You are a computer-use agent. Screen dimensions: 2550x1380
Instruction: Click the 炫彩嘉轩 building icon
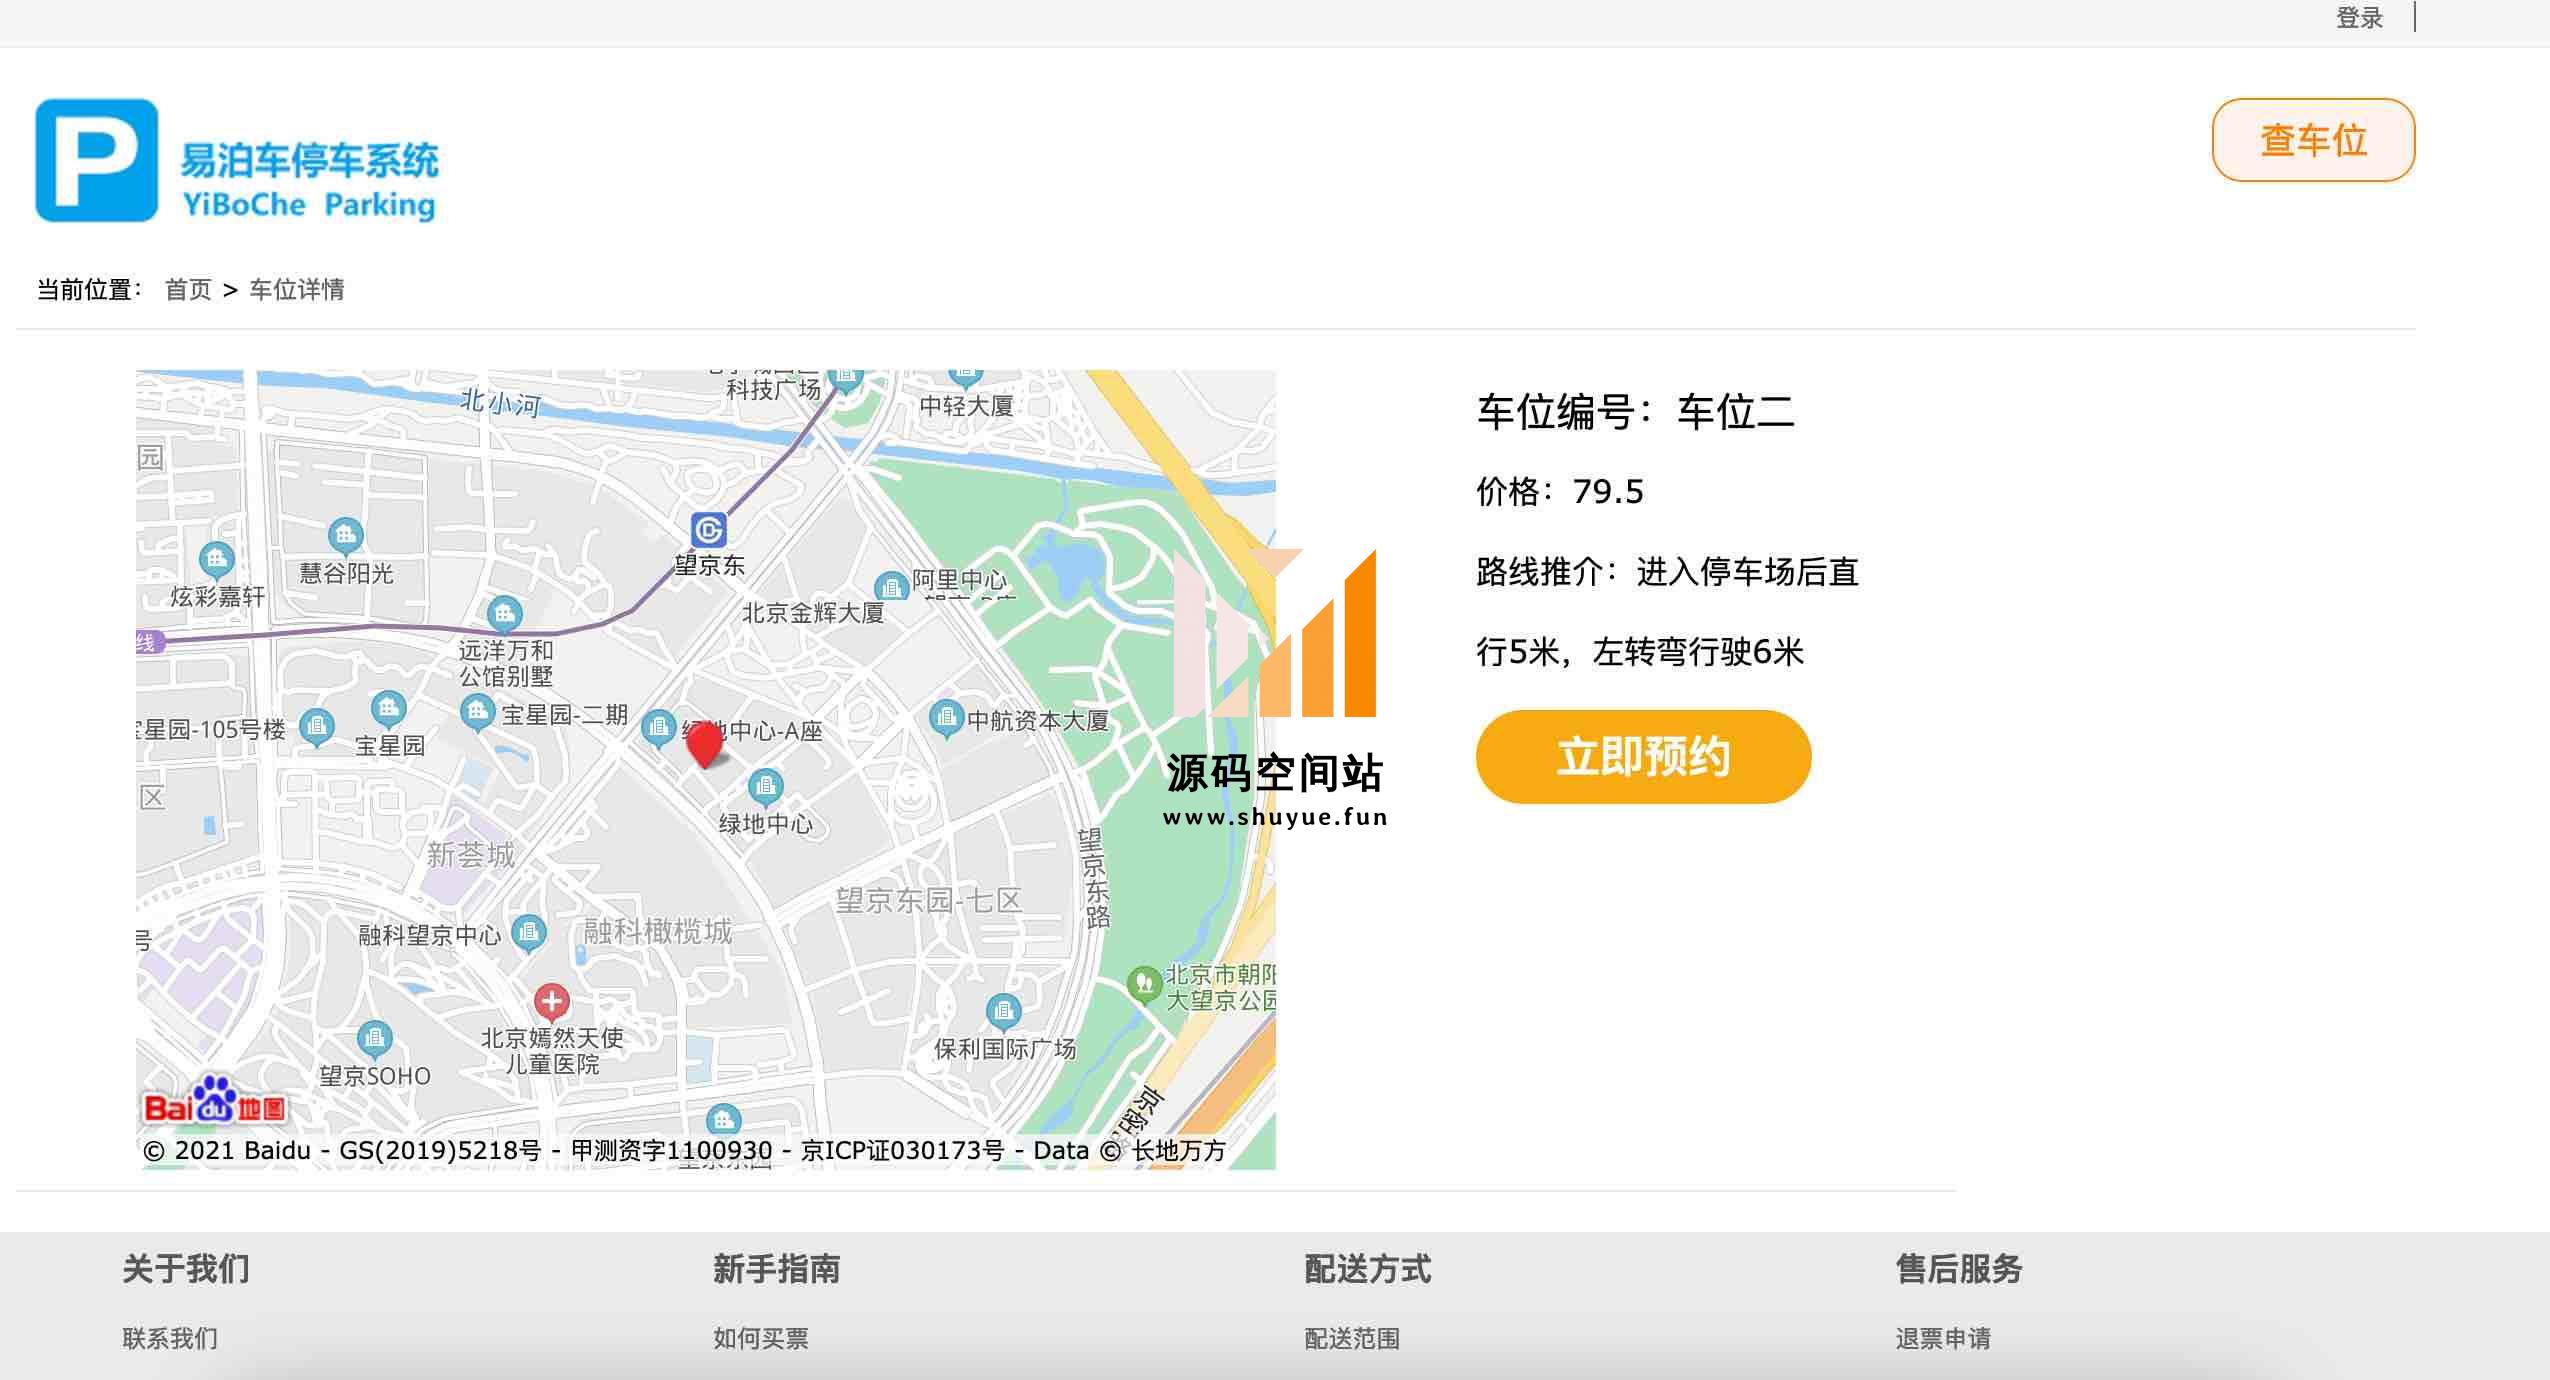tap(217, 561)
